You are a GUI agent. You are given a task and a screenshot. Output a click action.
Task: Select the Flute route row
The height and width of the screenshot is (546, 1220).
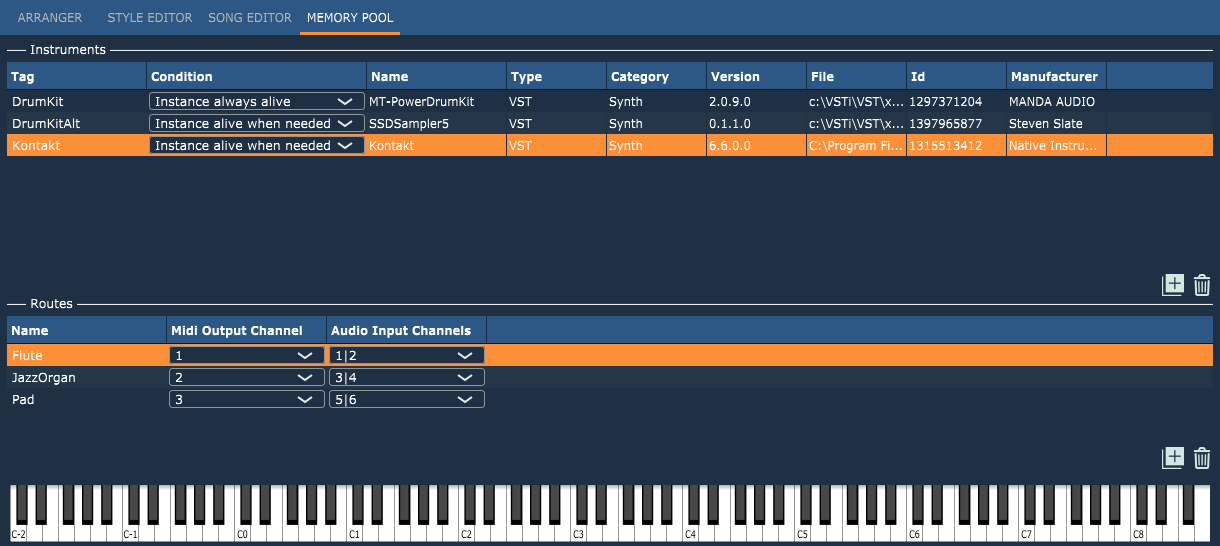click(610, 355)
